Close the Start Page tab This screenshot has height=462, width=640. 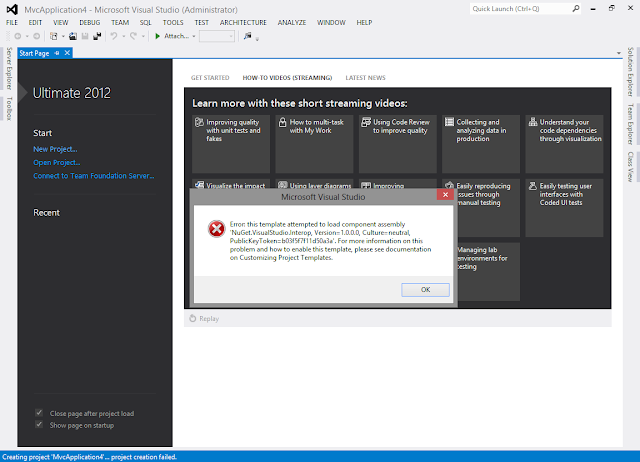pyautogui.click(x=67, y=53)
